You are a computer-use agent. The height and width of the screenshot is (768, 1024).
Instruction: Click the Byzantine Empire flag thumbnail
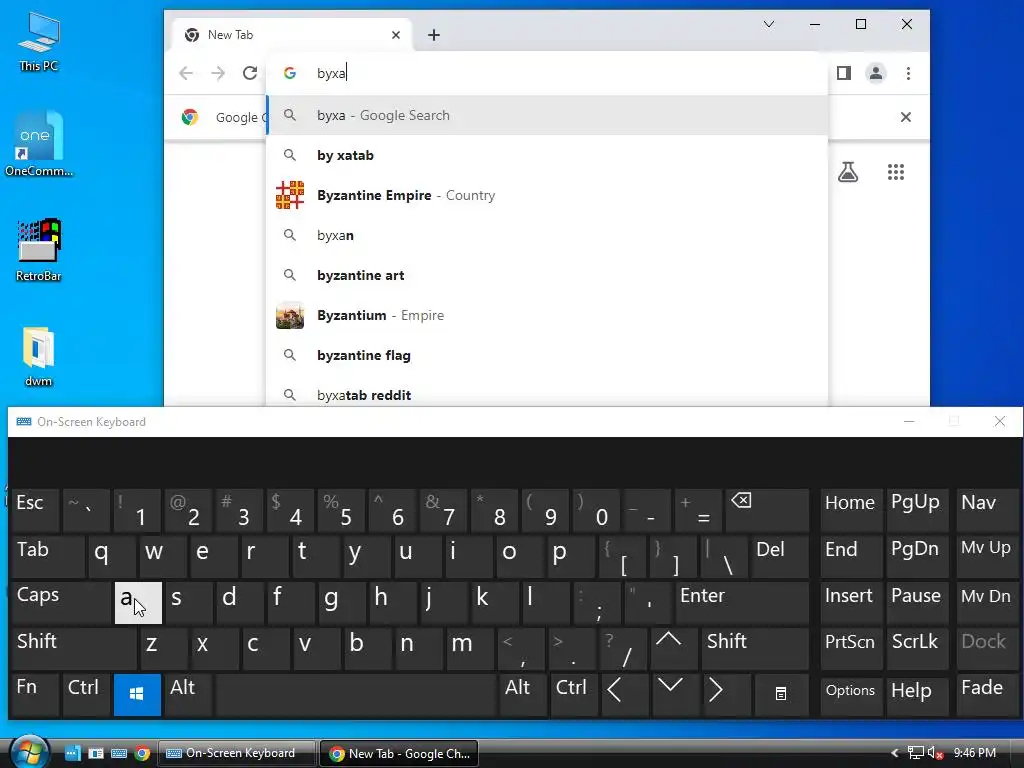(290, 195)
